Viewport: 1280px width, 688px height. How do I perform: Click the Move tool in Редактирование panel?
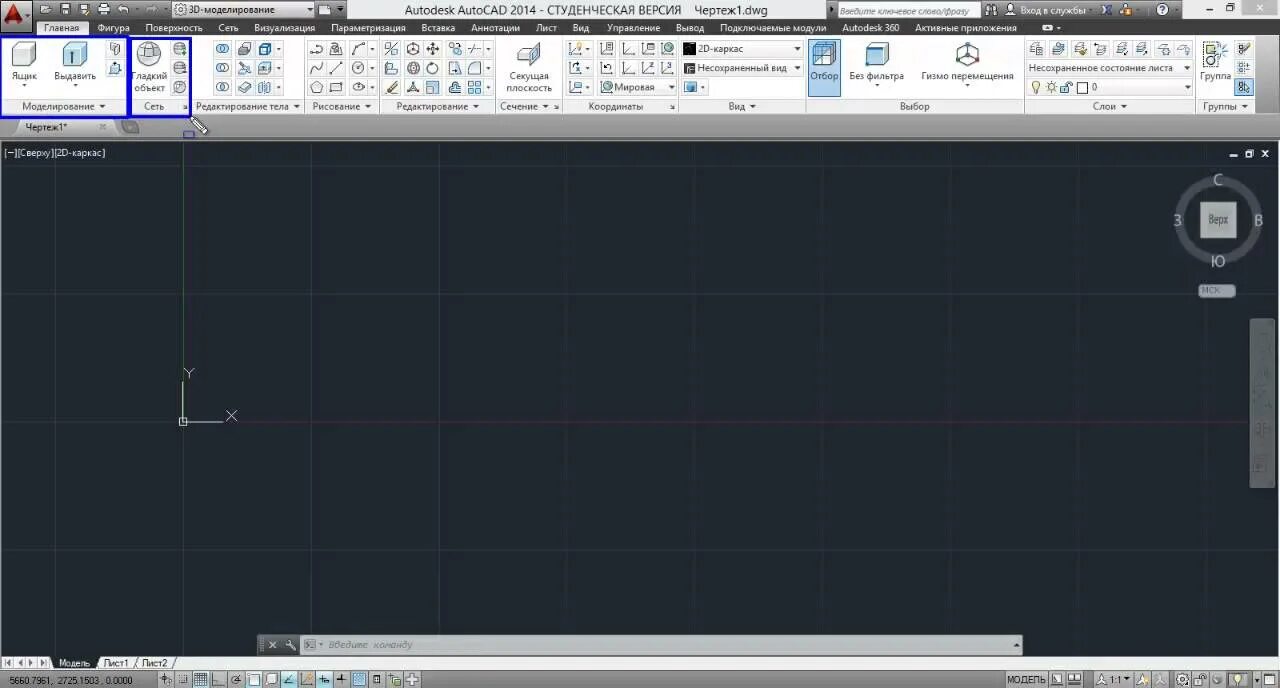432,49
